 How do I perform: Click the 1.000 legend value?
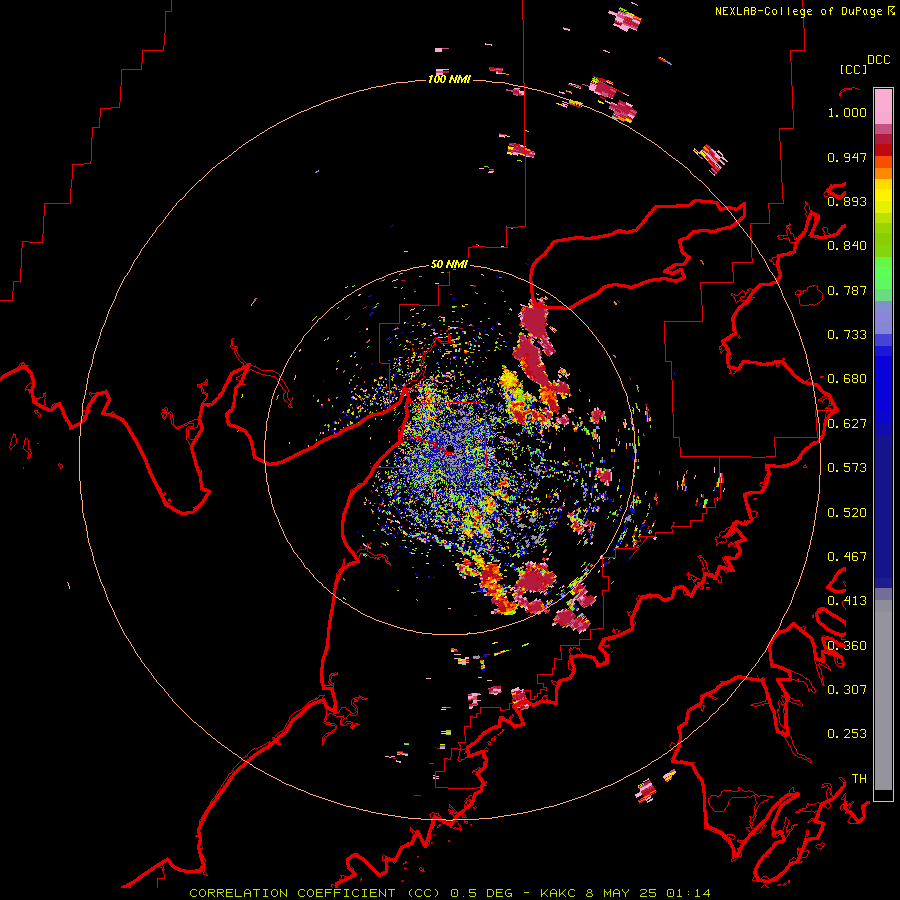(847, 112)
